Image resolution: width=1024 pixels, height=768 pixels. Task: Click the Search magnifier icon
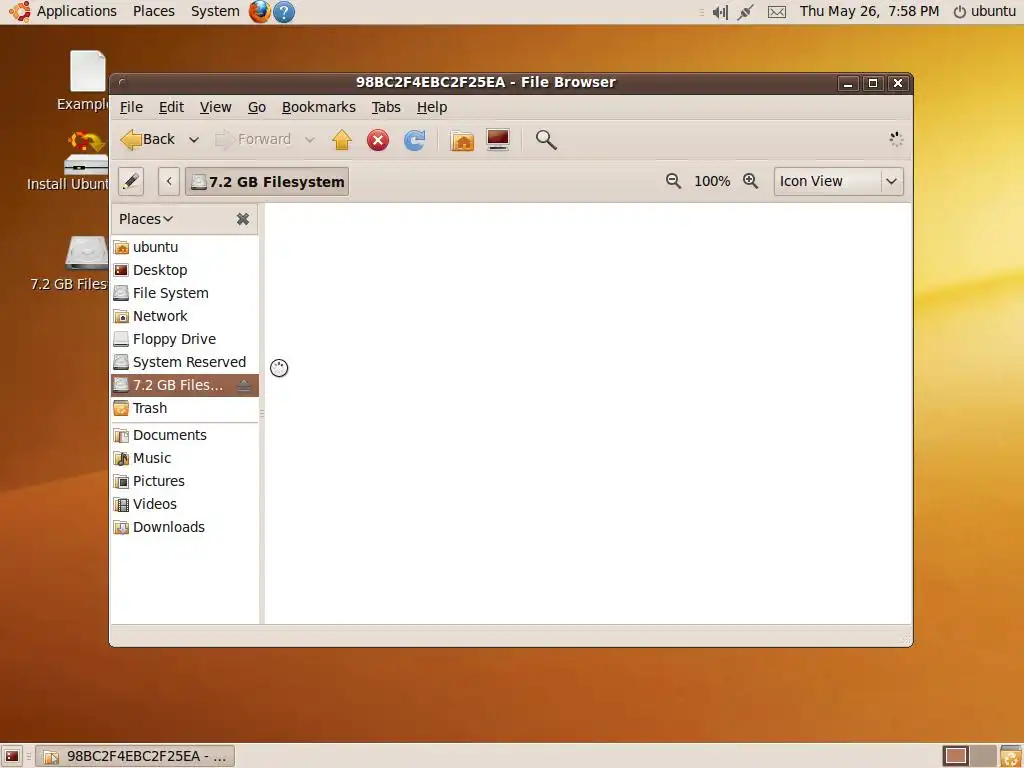546,140
